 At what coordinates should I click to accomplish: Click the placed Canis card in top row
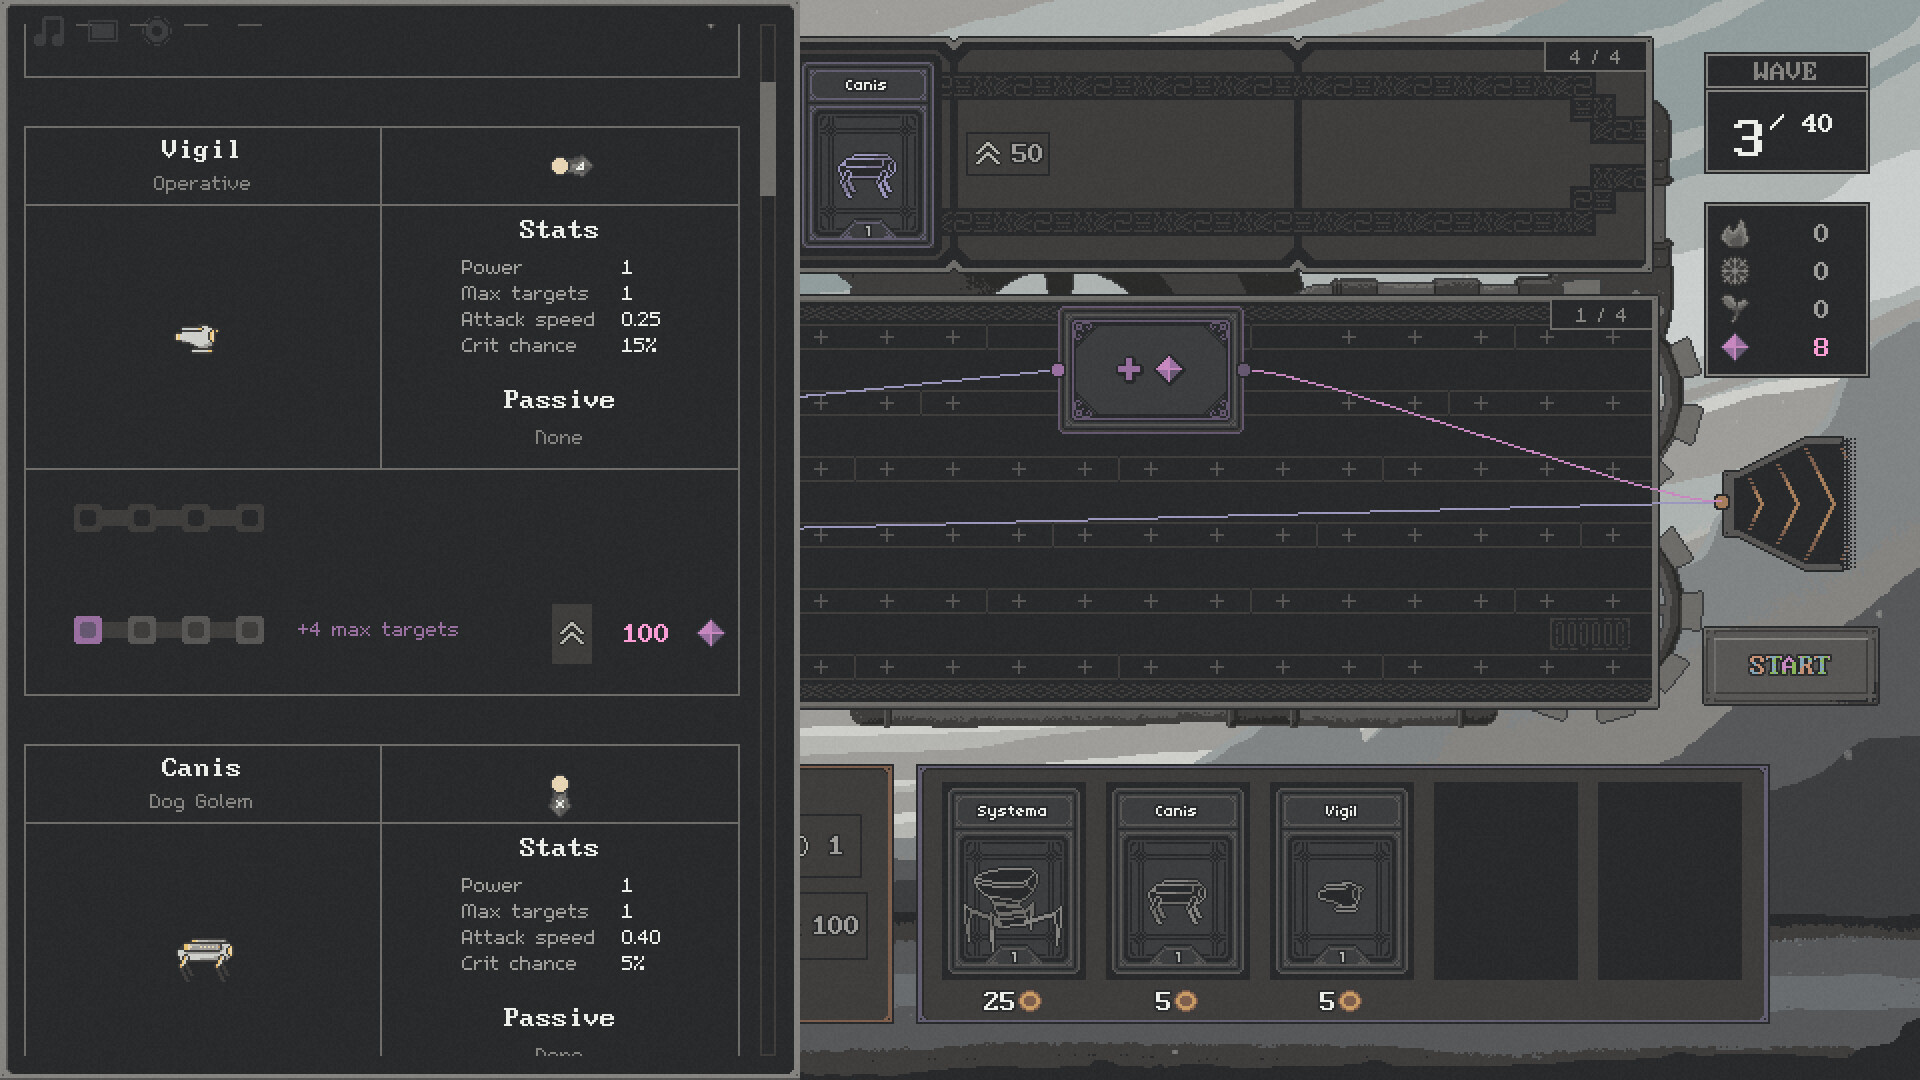coord(866,157)
